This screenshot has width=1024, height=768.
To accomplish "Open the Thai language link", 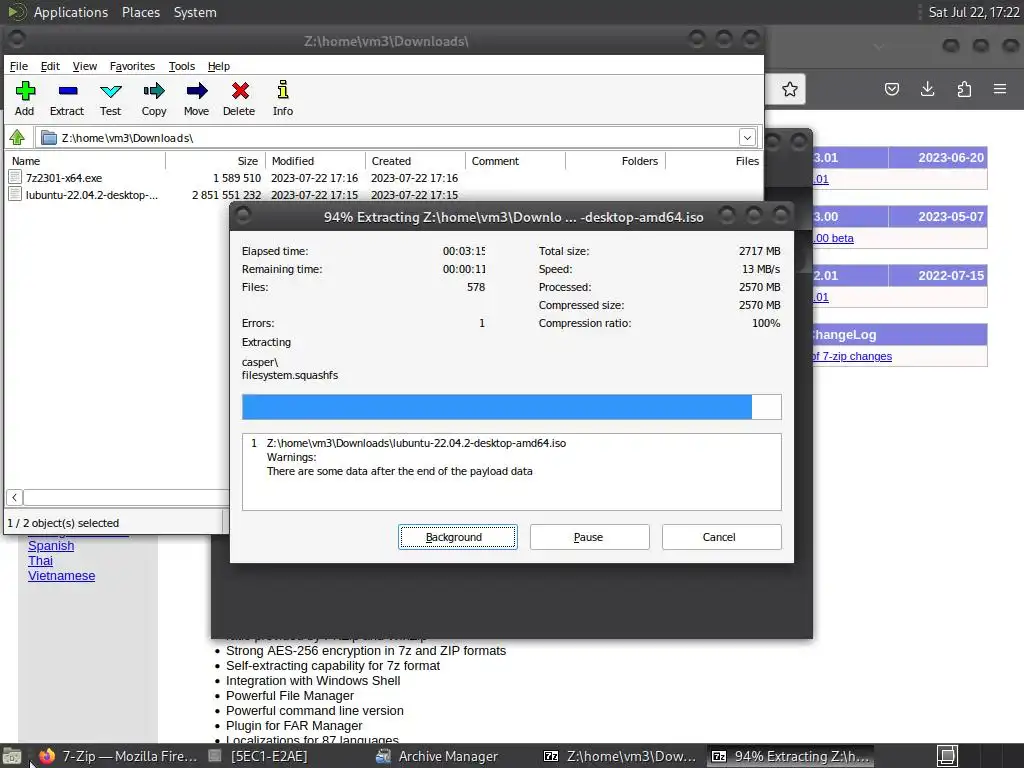I will [40, 560].
